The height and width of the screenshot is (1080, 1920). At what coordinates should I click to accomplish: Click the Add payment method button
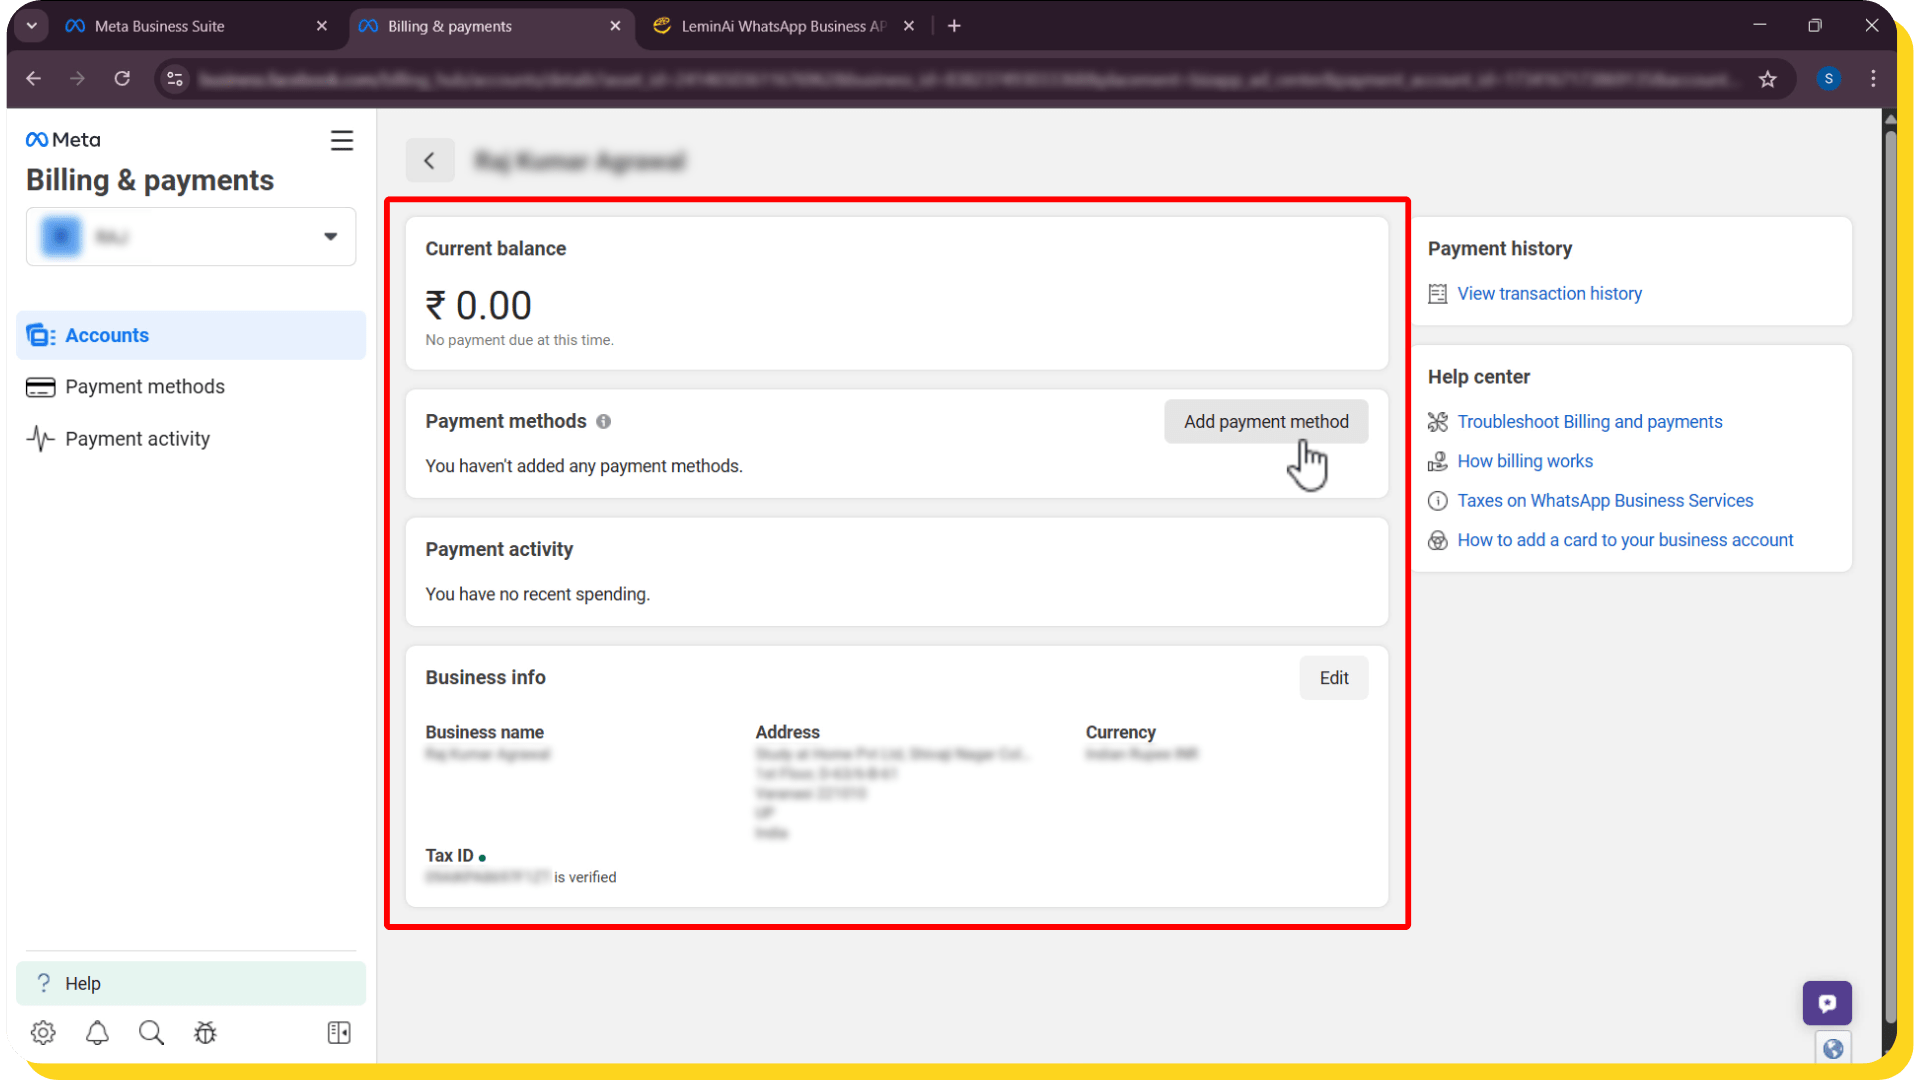(1266, 421)
